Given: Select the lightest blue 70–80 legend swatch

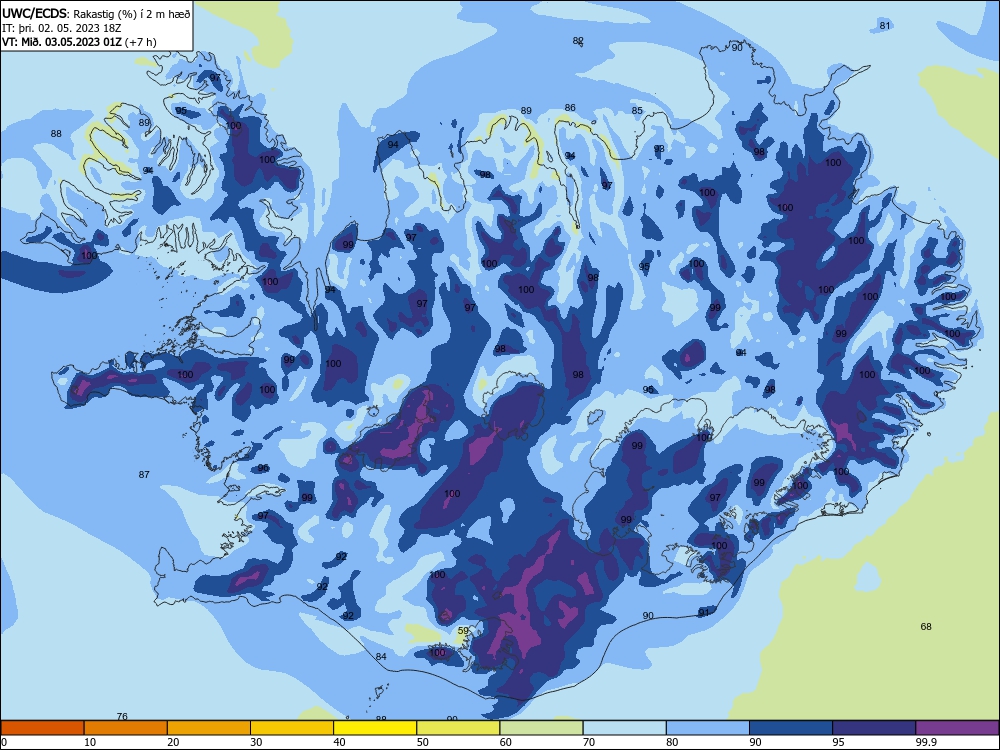Looking at the screenshot, I should coord(625,728).
